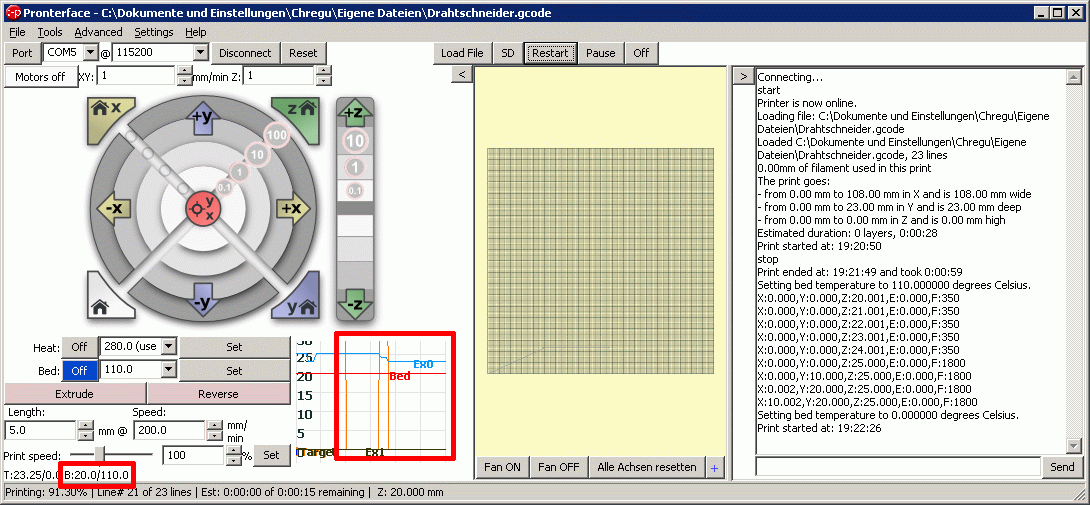Open the bed temperature 110.0 dropdown

(169, 370)
